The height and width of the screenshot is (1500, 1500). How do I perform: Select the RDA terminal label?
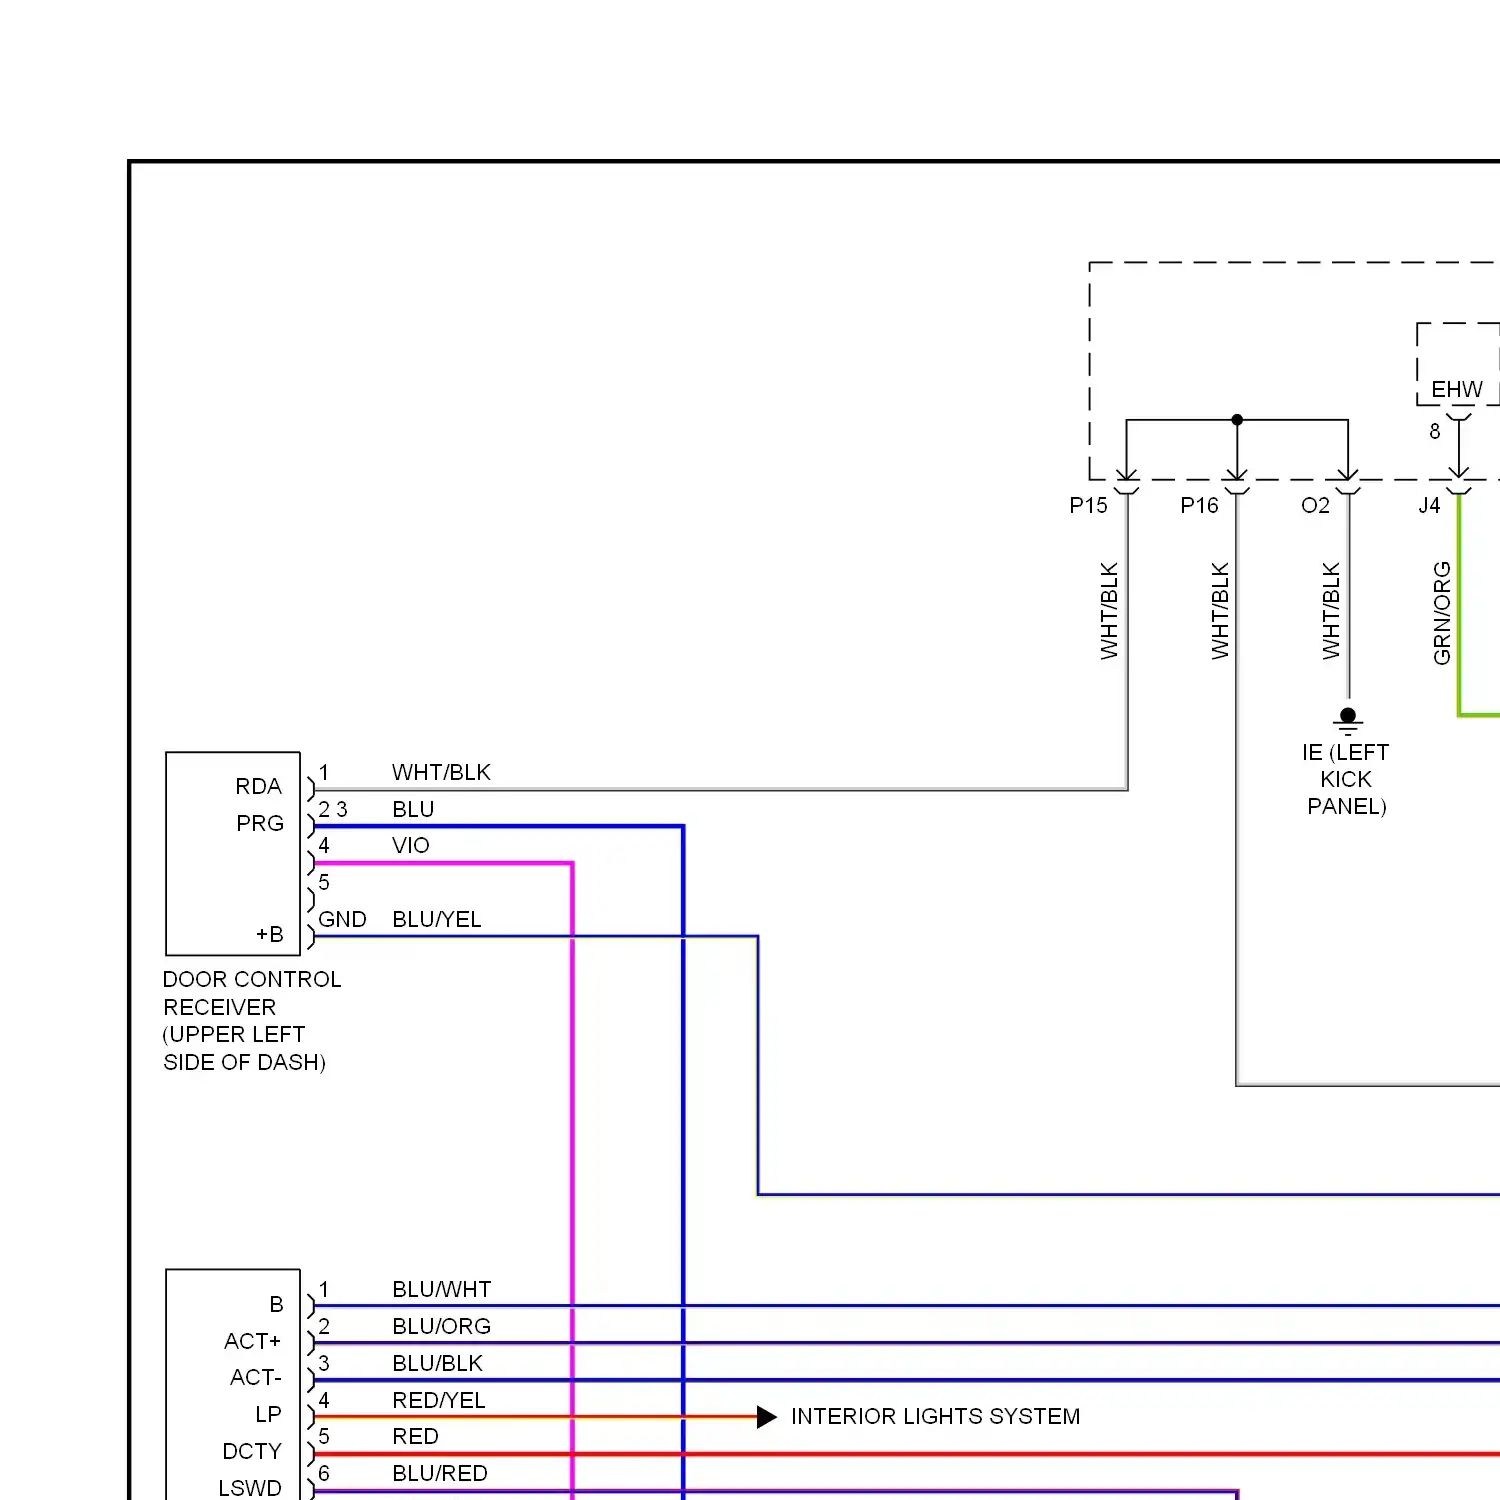(259, 786)
